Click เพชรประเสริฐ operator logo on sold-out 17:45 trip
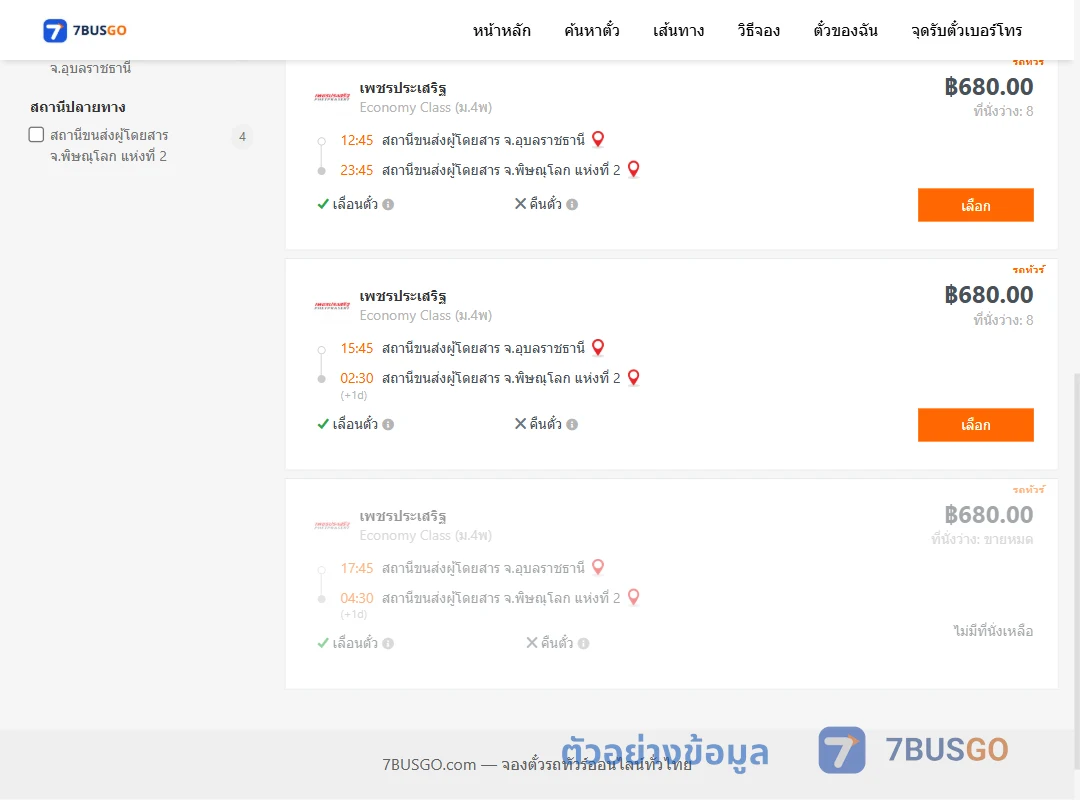This screenshot has height=800, width=1080. click(x=332, y=525)
